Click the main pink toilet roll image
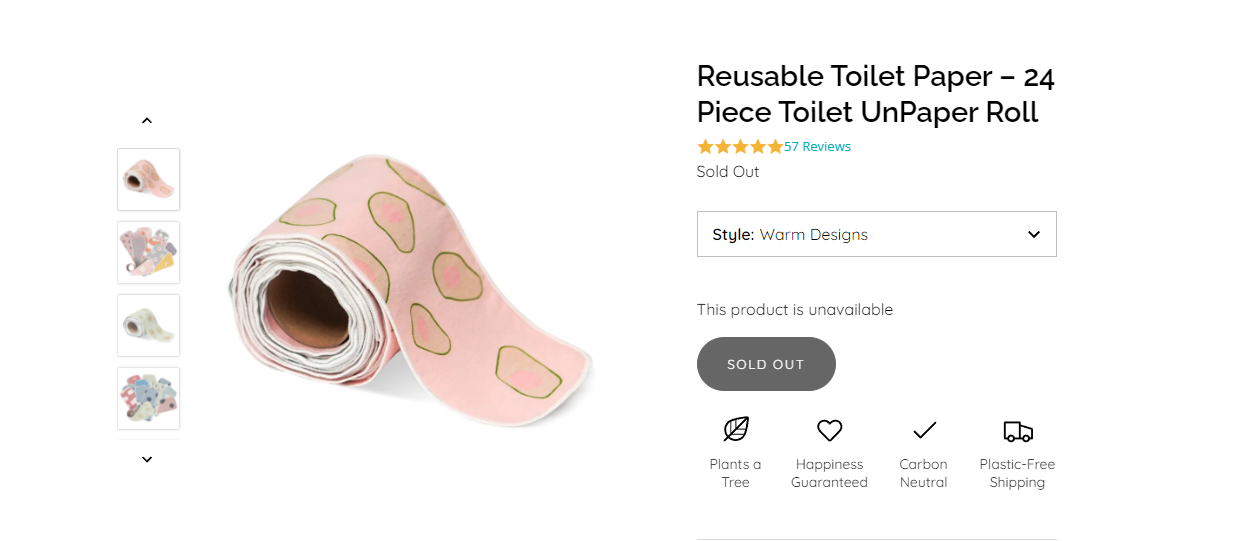The height and width of the screenshot is (541, 1243). click(x=410, y=290)
